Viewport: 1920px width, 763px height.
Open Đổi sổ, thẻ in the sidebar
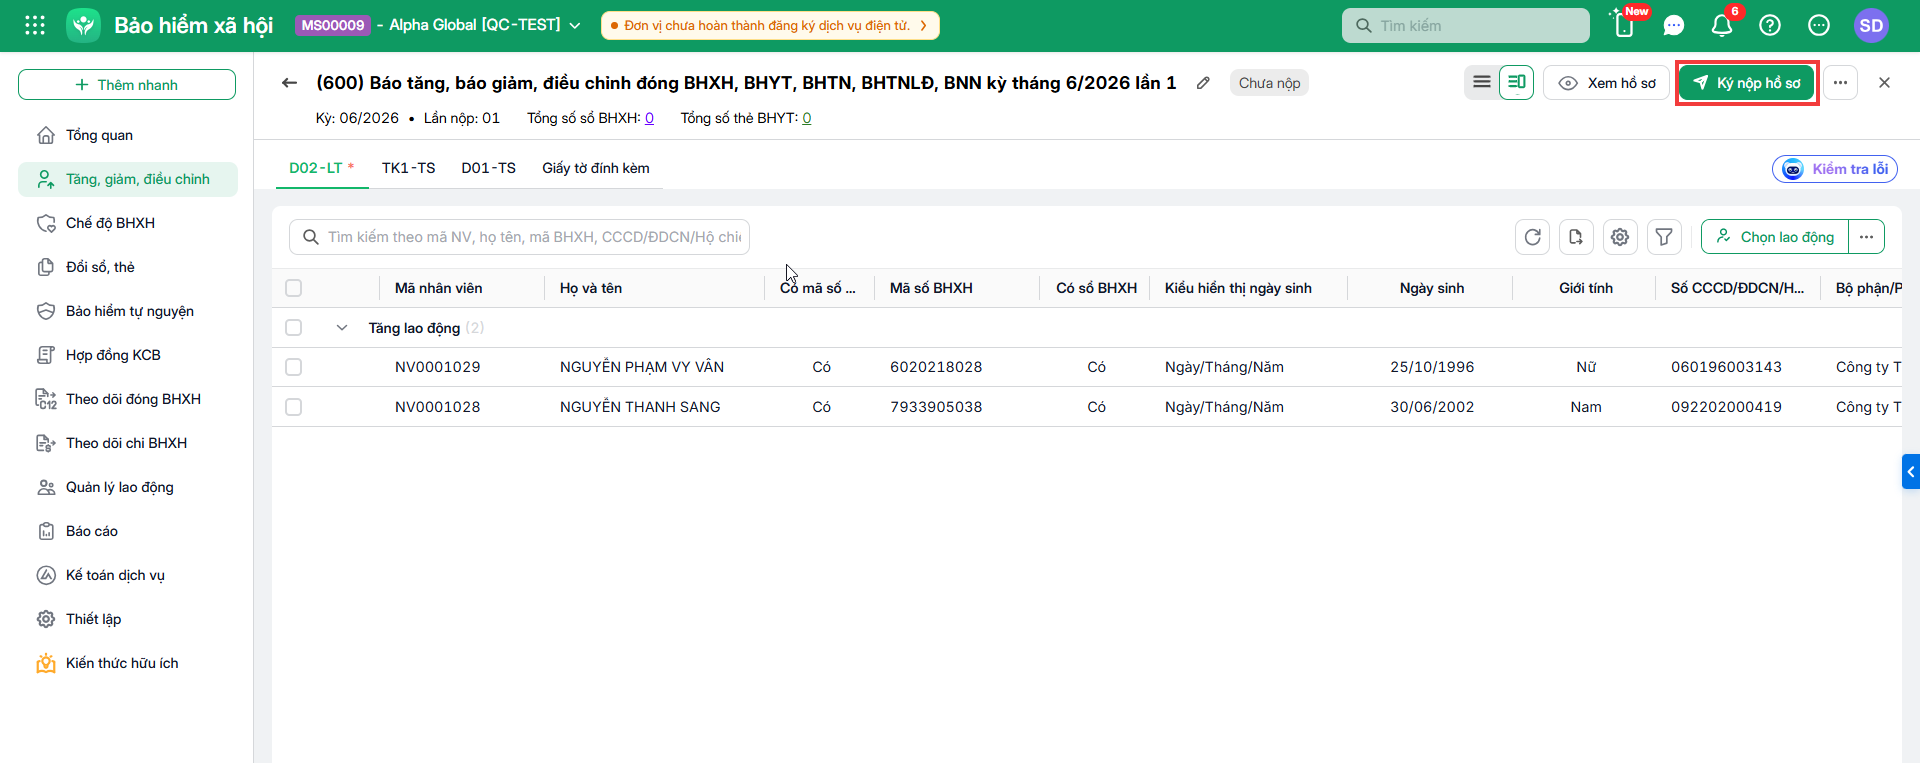coord(128,267)
